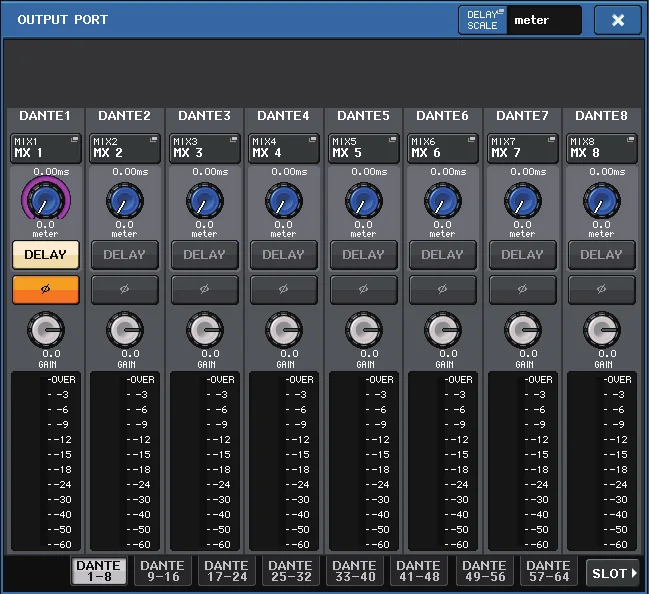Switch to the DANTE 25-32 tab
The image size is (649, 594).
[x=291, y=571]
